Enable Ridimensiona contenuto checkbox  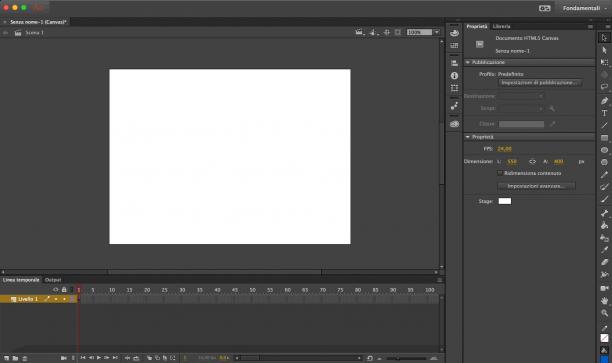[x=500, y=173]
